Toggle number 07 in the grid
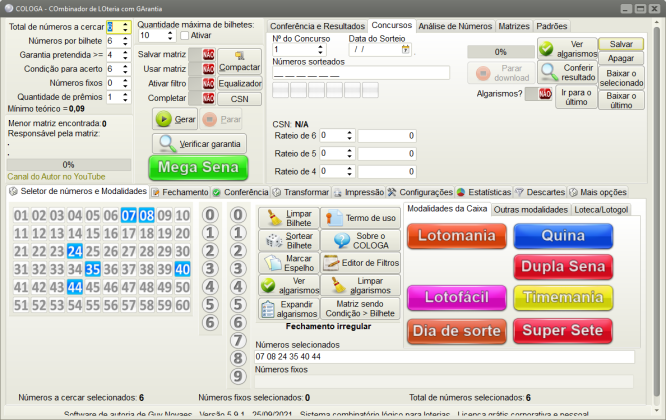Image resolution: width=666 pixels, height=420 pixels. pos(129,215)
